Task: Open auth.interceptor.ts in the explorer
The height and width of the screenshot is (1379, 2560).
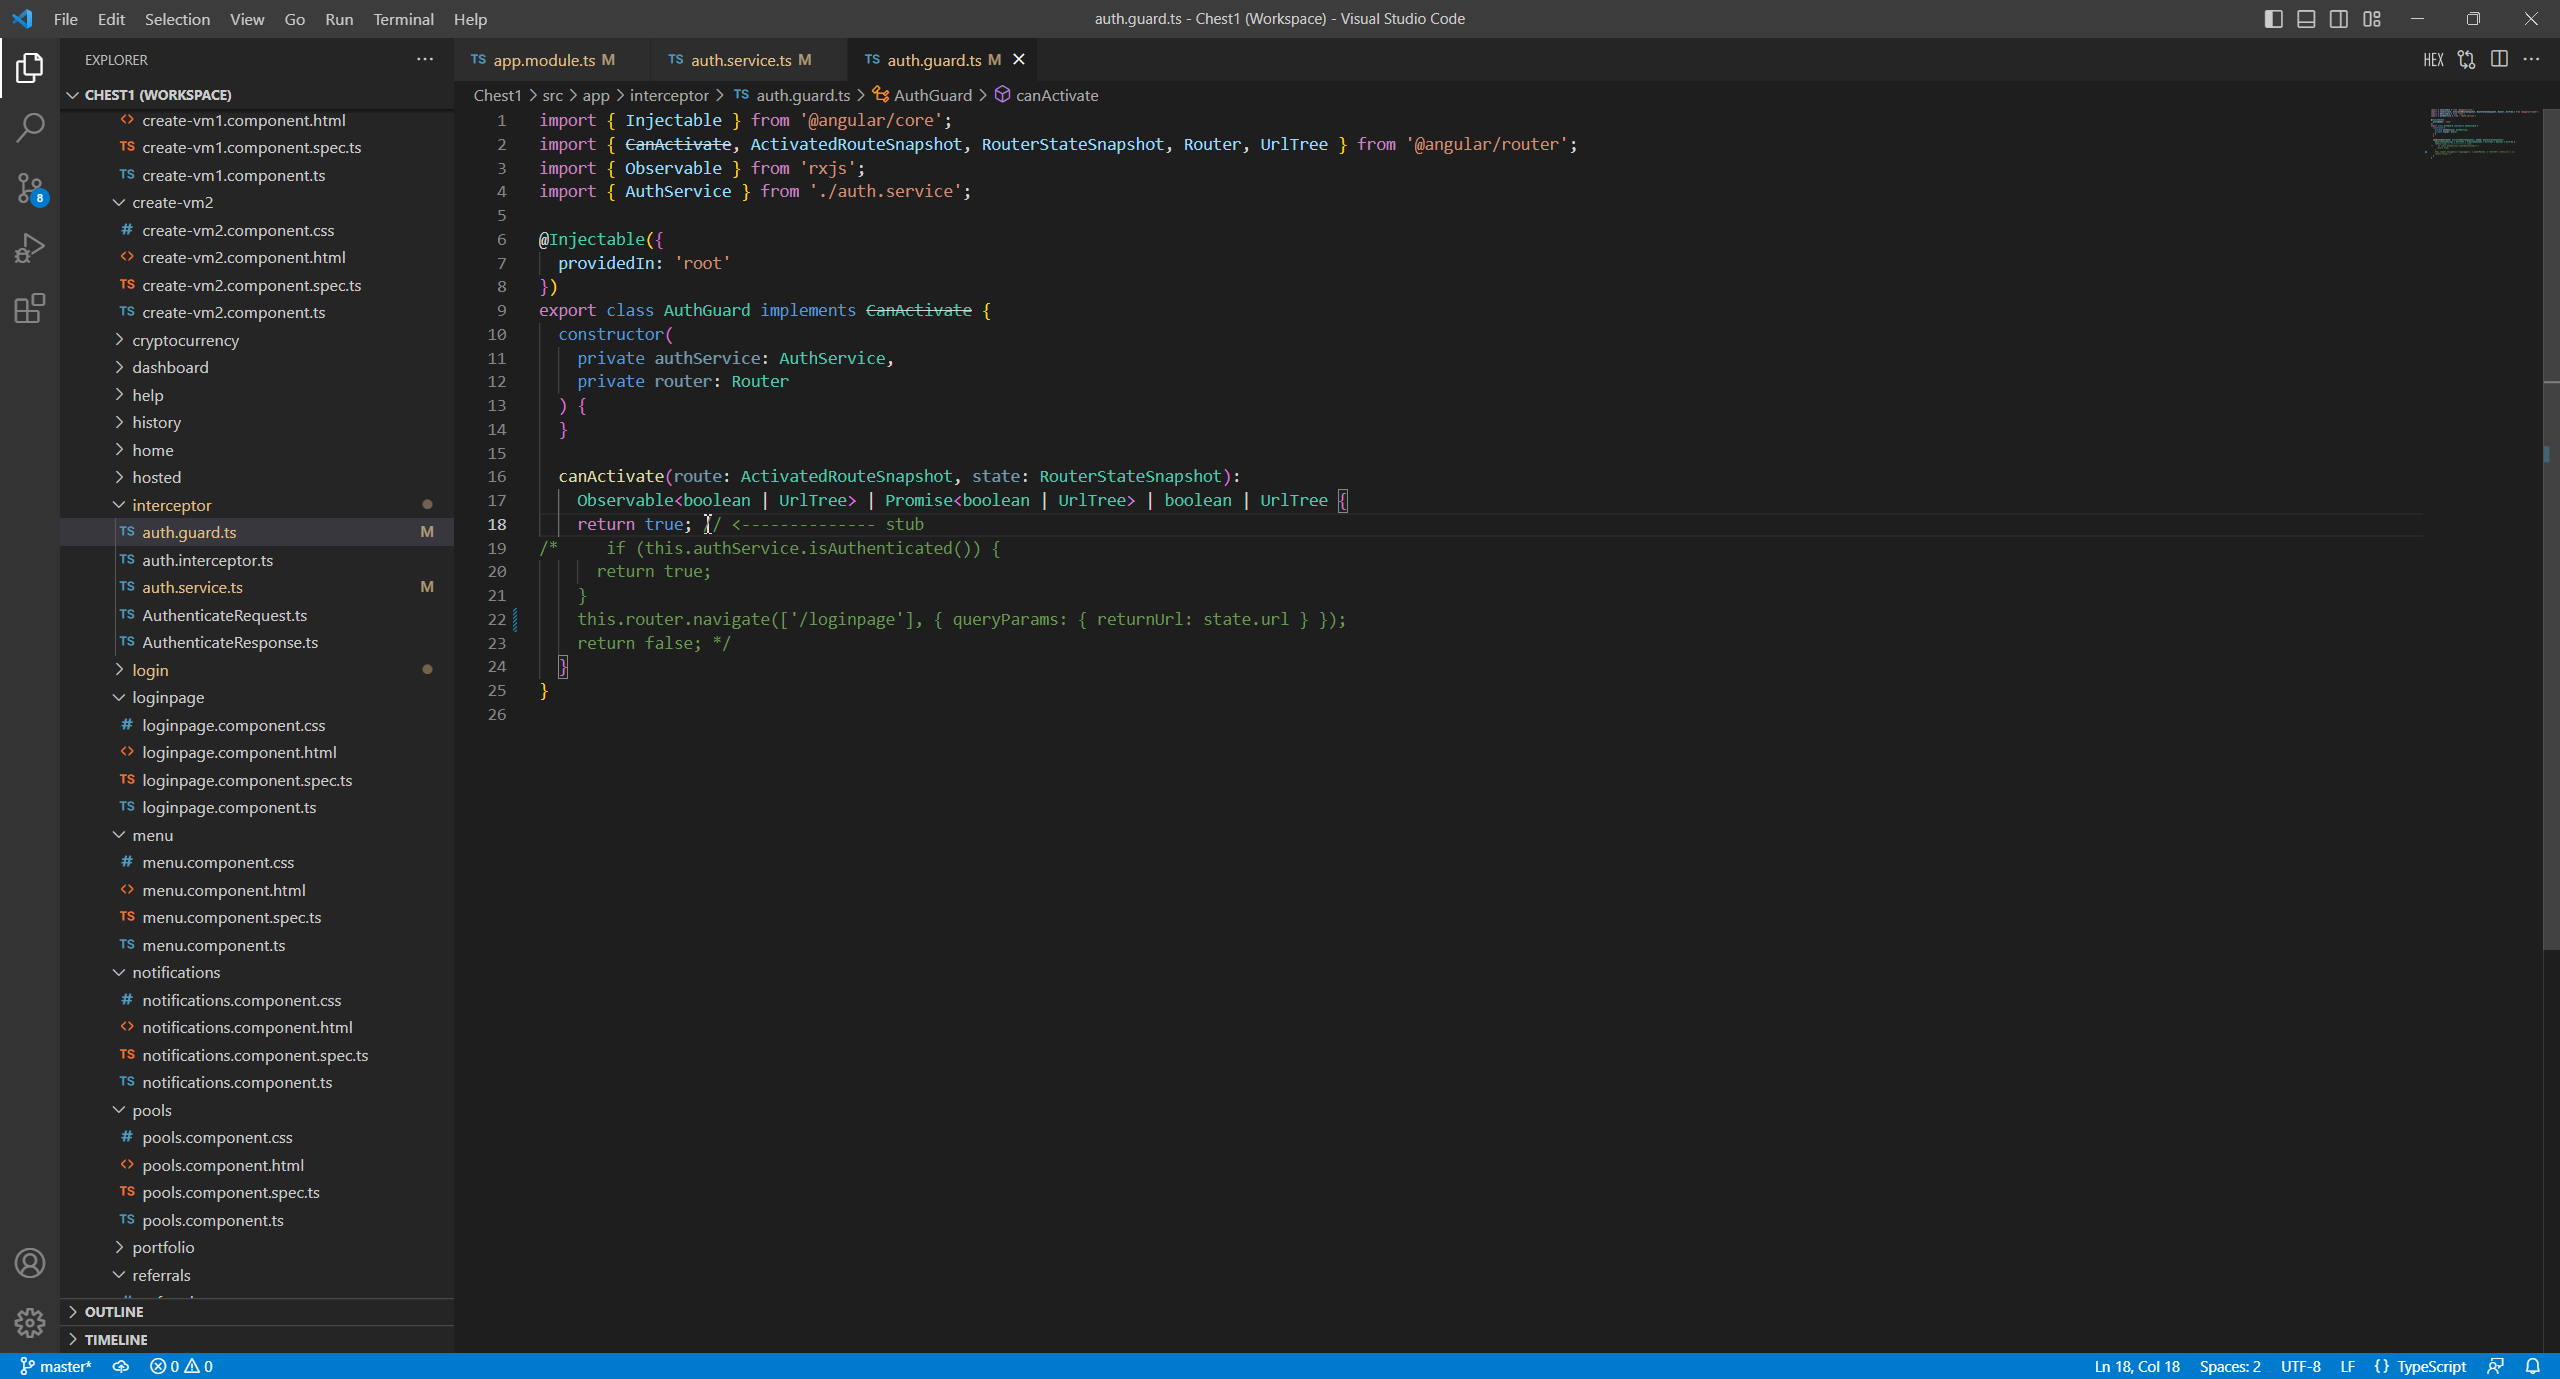Action: coord(207,560)
